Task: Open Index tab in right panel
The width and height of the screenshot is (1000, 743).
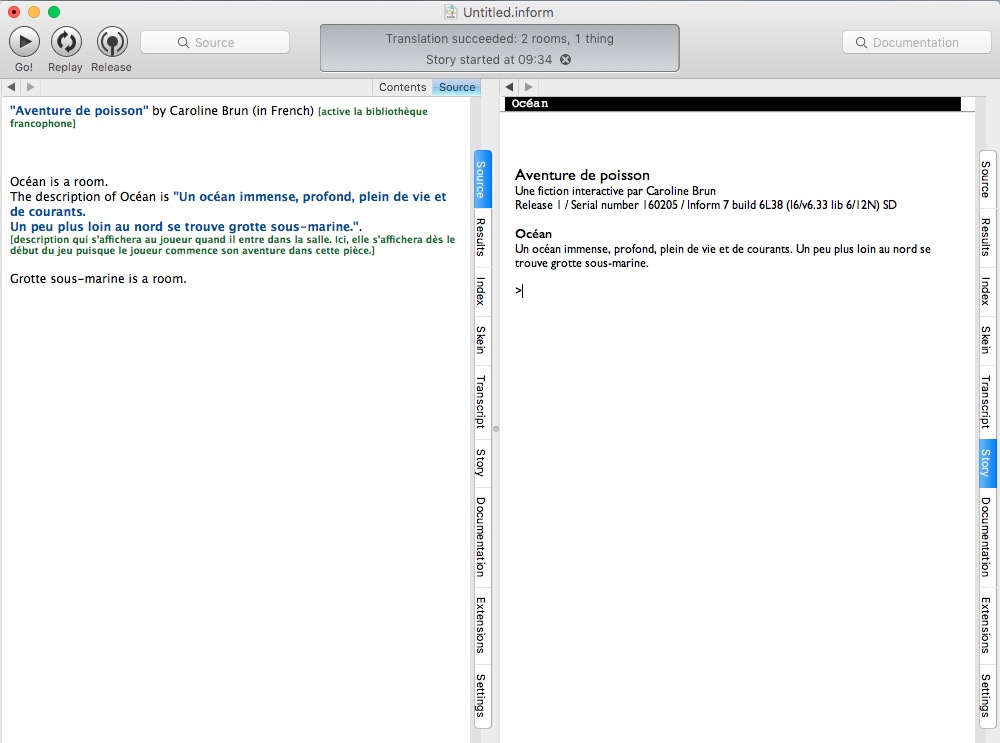Action: coord(986,291)
